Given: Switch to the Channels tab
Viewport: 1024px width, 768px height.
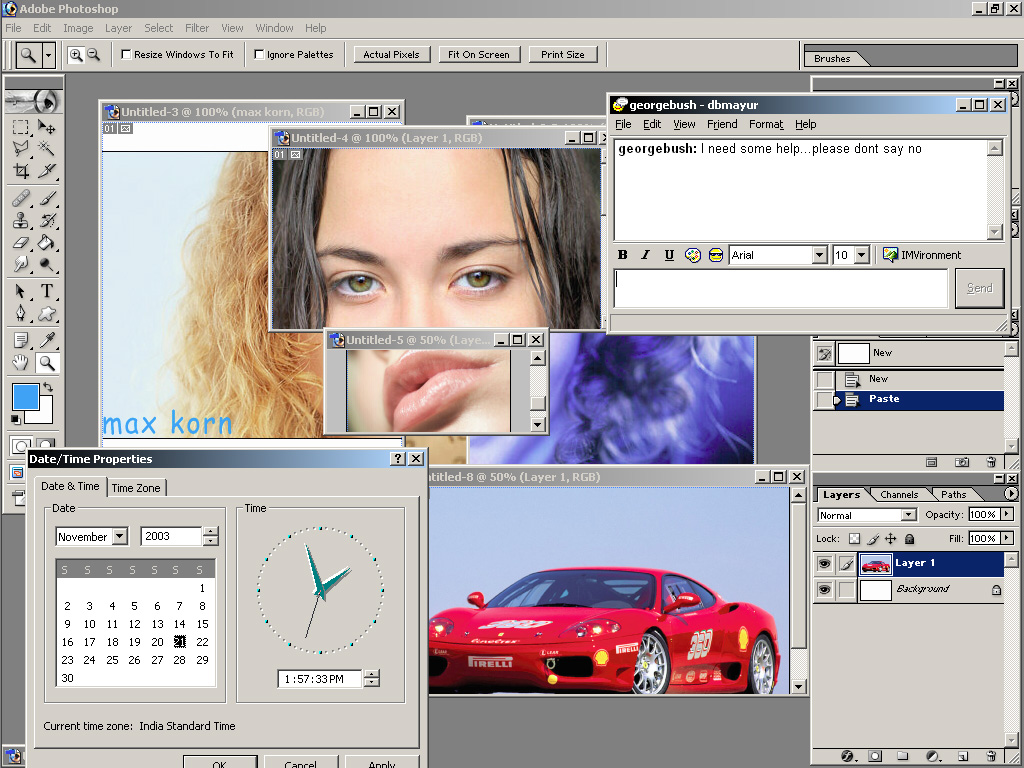Looking at the screenshot, I should [x=899, y=494].
